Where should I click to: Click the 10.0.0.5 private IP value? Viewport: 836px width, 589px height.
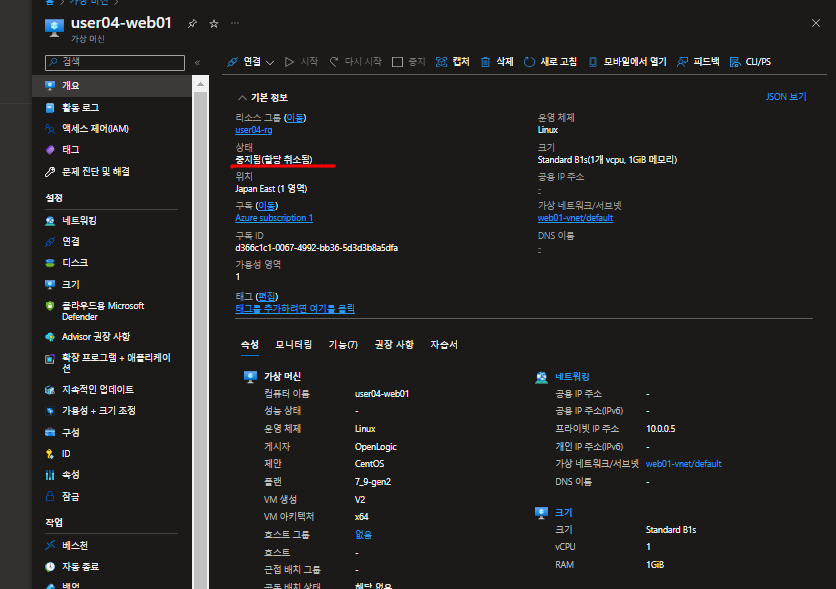tap(661, 429)
